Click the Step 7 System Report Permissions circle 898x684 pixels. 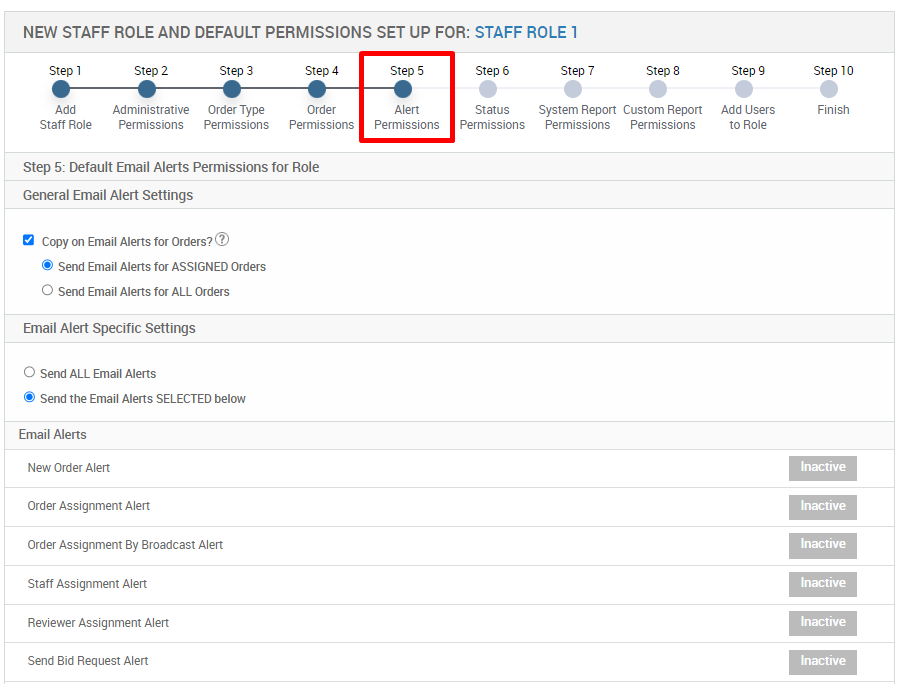(x=573, y=90)
